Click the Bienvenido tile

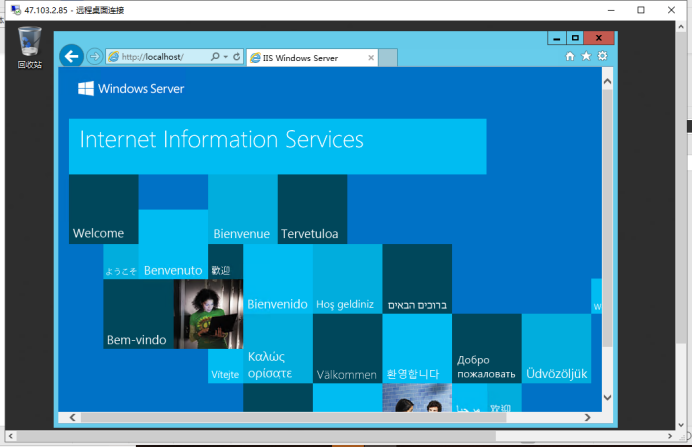(x=278, y=279)
